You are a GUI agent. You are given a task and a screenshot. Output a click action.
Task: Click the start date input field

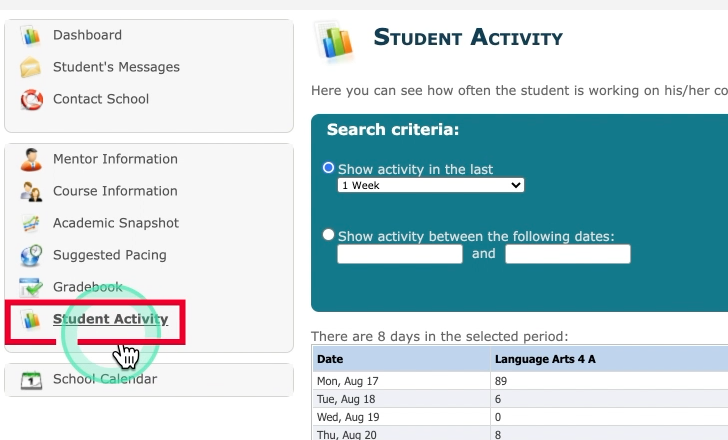[x=400, y=254]
